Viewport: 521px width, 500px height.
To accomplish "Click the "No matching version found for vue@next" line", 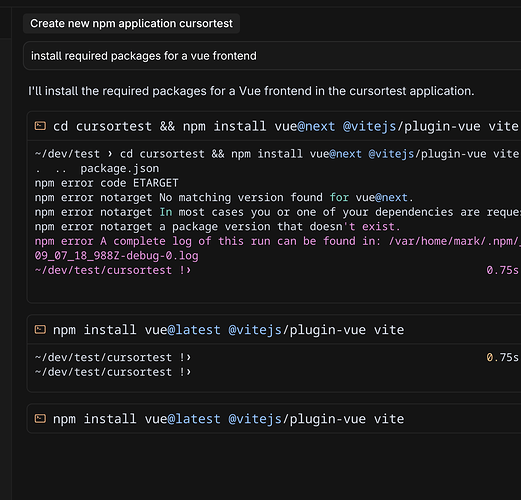I will tap(224, 198).
